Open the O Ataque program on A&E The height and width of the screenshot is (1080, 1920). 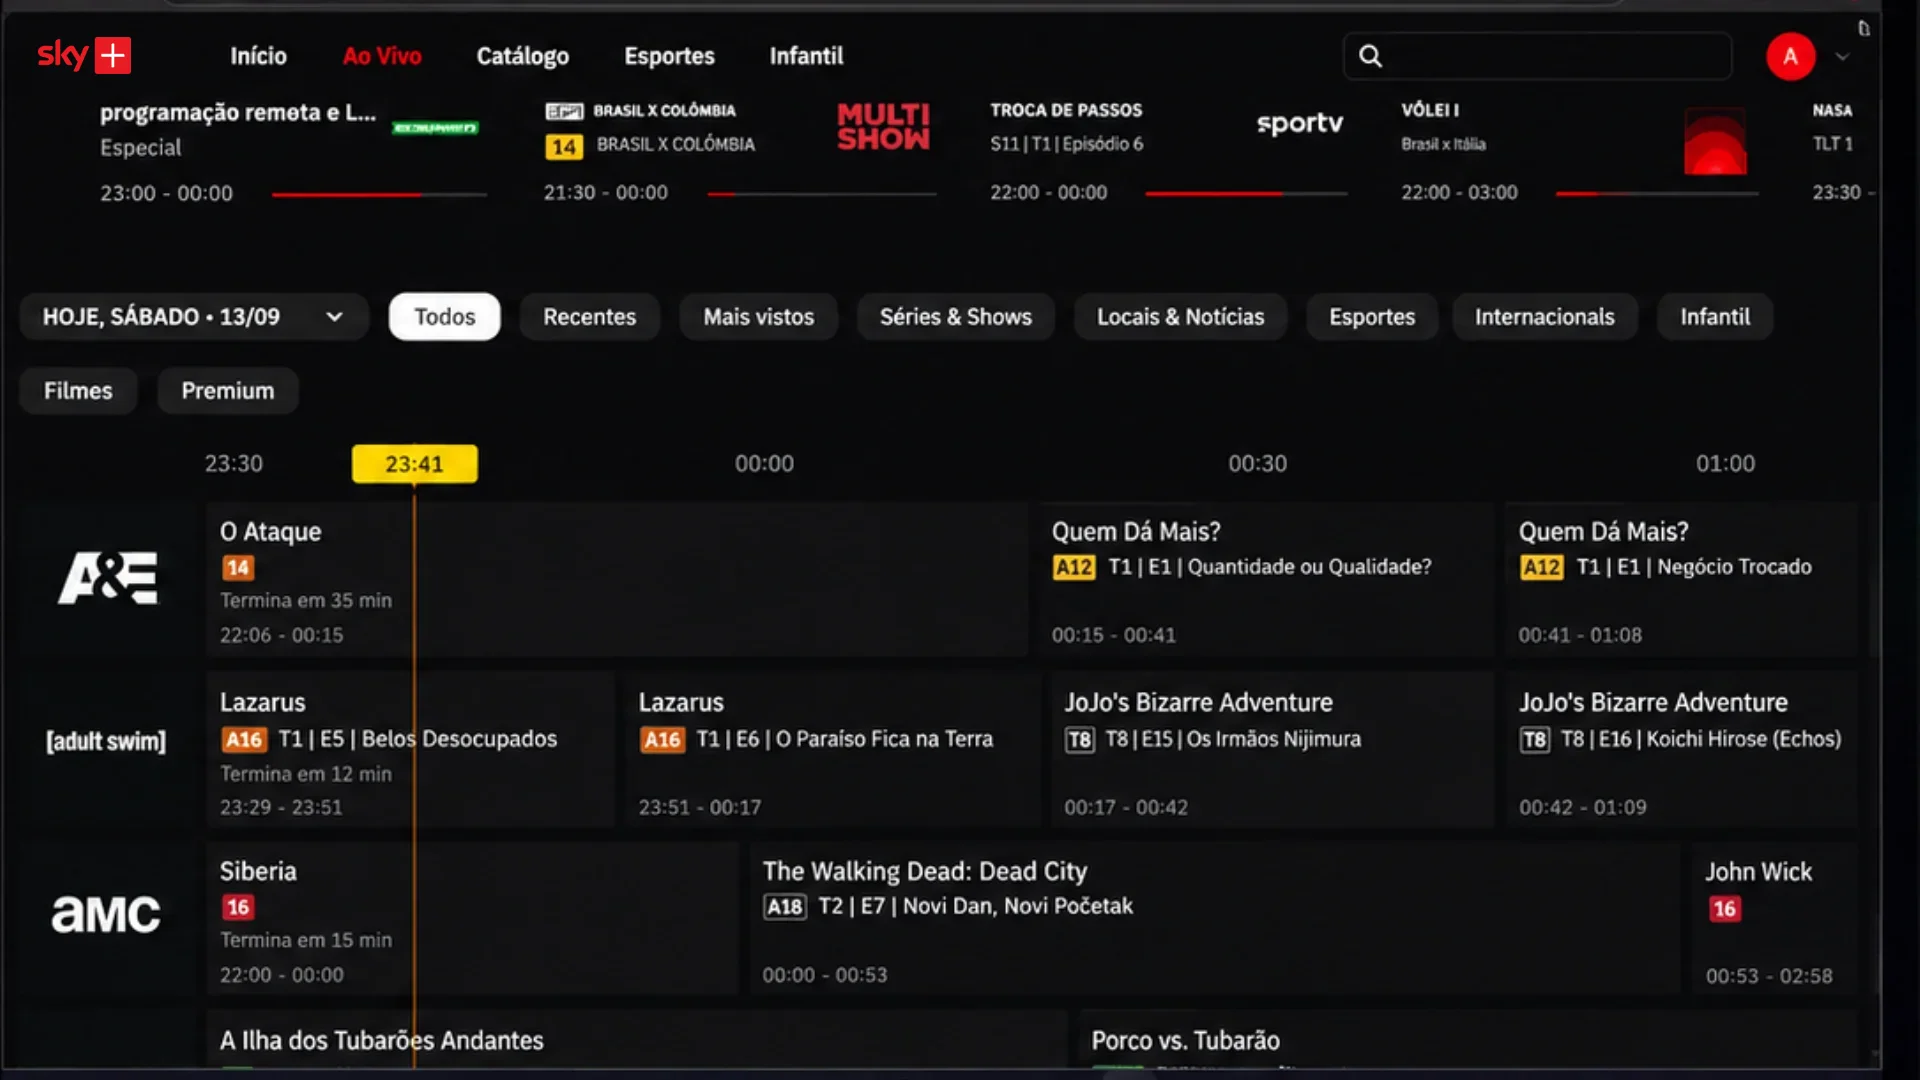pos(617,580)
